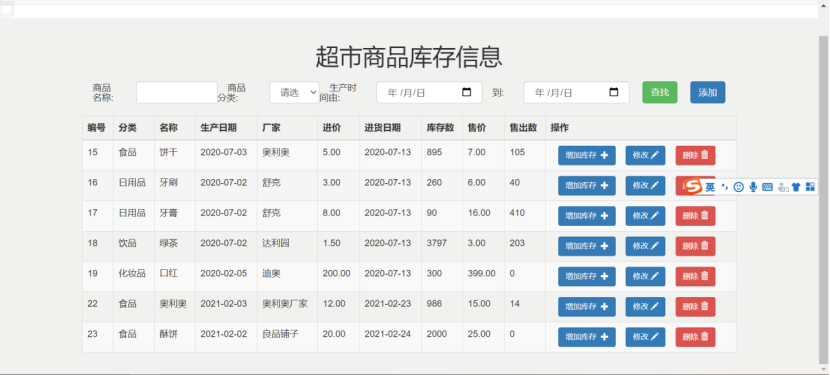Image resolution: width=830 pixels, height=375 pixels.
Task: Open calendar picker for the 到 end date
Action: [614, 92]
